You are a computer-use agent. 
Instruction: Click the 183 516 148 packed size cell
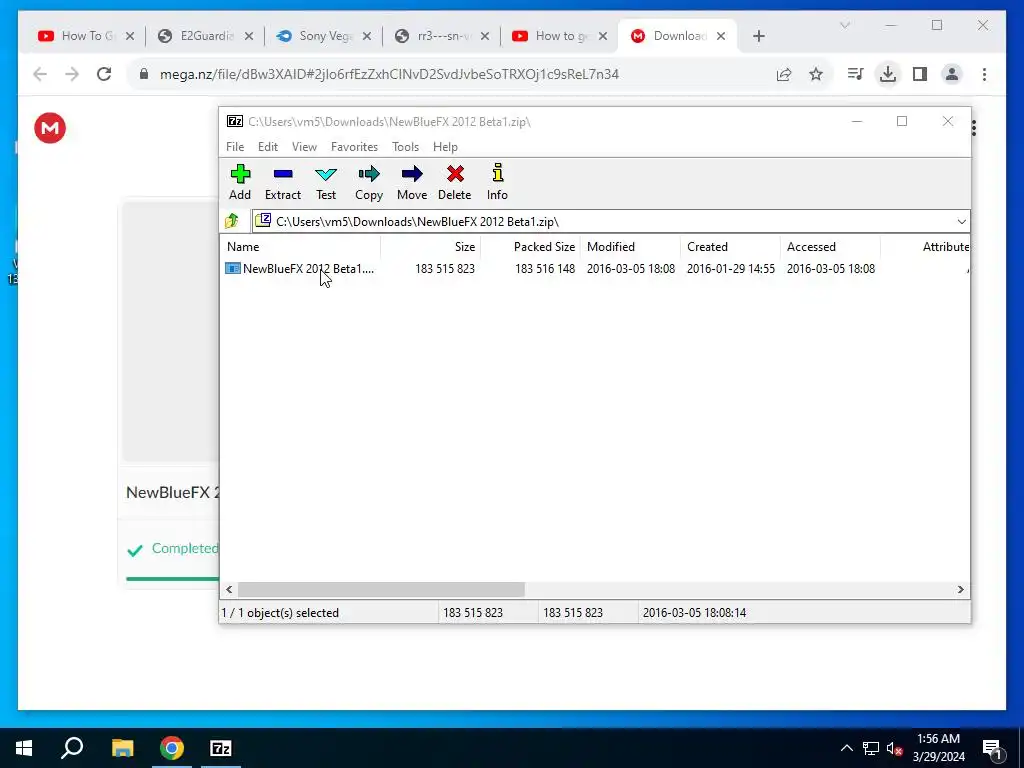545,268
